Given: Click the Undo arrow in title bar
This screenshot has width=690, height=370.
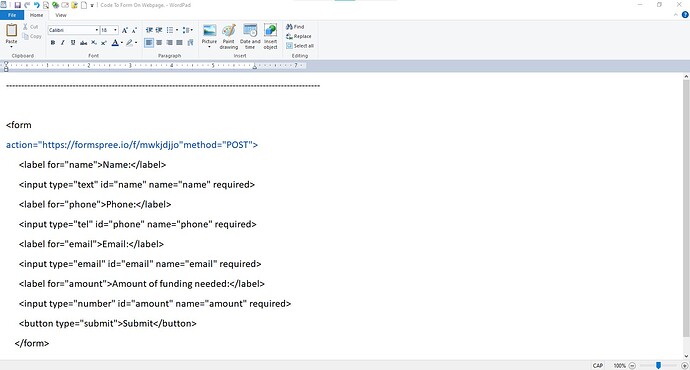Looking at the screenshot, I should (37, 5).
